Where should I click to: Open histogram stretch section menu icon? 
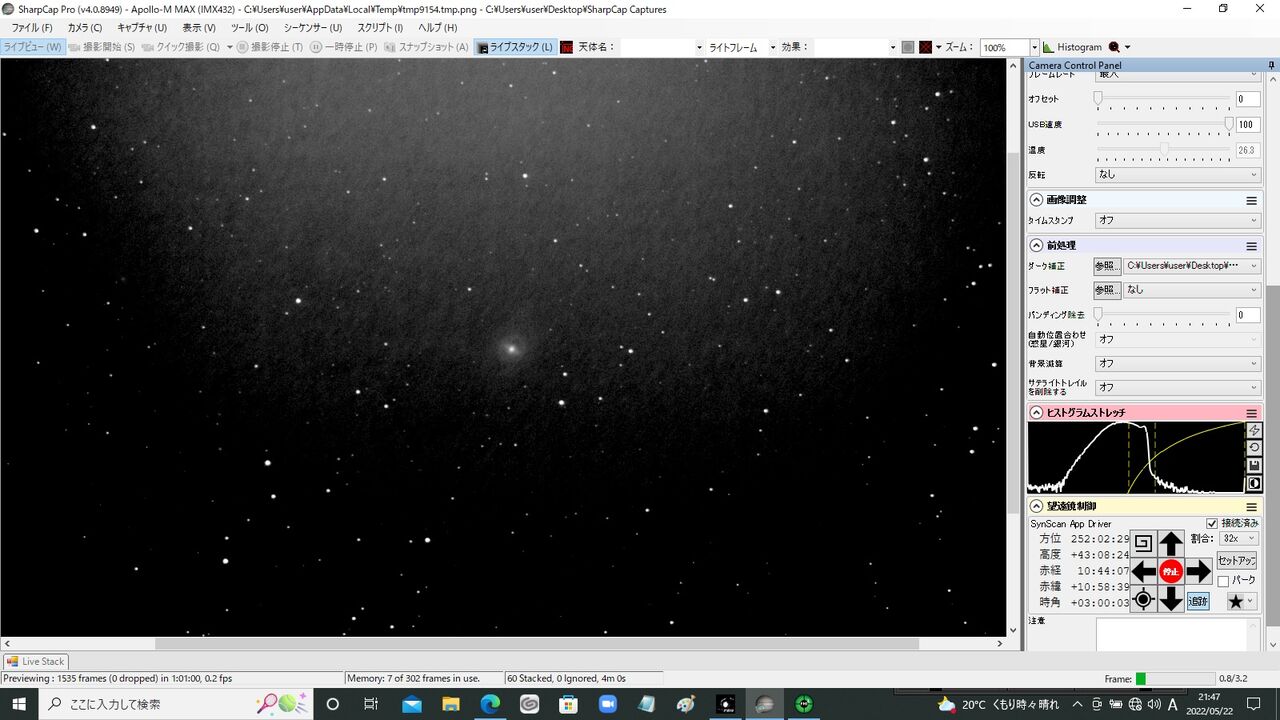(1251, 413)
